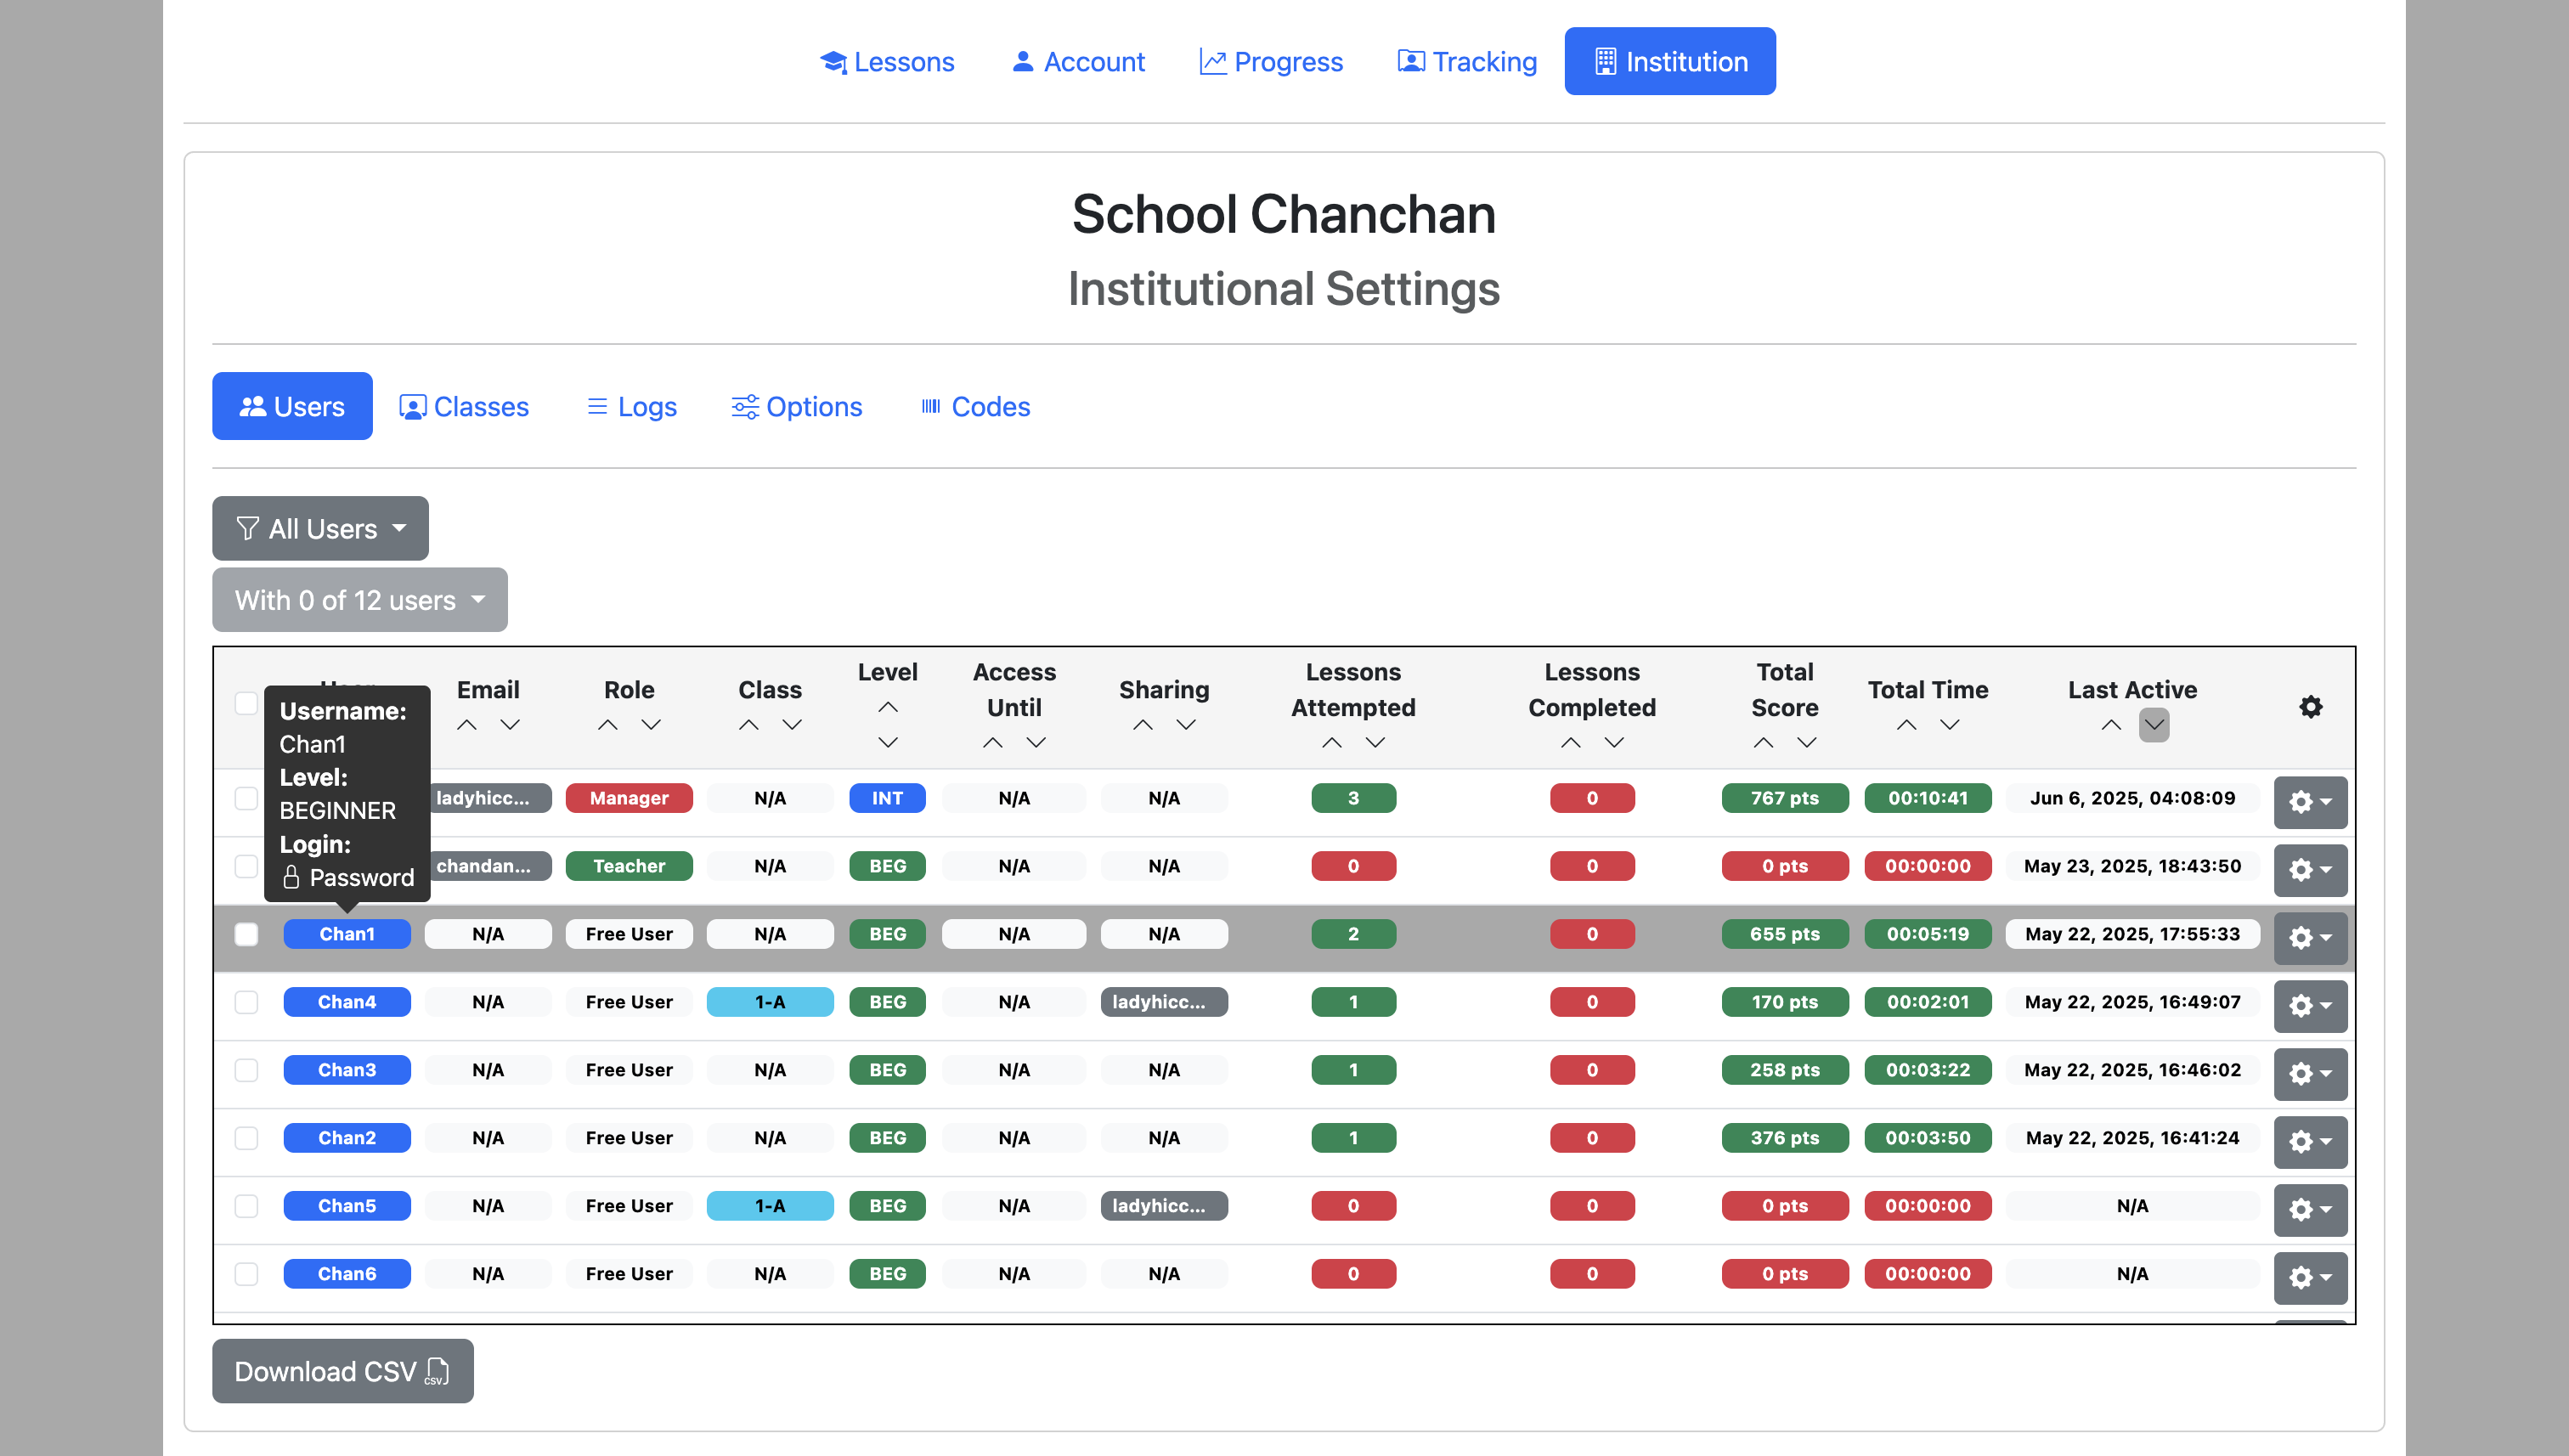This screenshot has height=1456, width=2569.
Task: Sort Lessons Completed descending arrow
Action: tap(1614, 743)
